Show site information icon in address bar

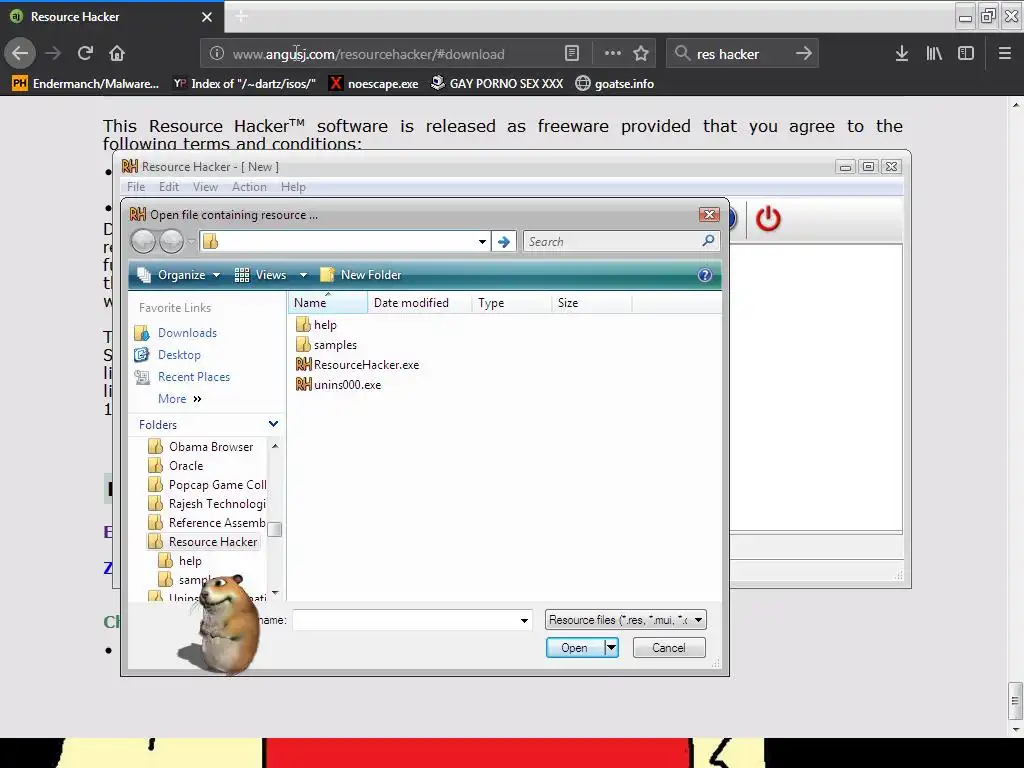pos(217,54)
